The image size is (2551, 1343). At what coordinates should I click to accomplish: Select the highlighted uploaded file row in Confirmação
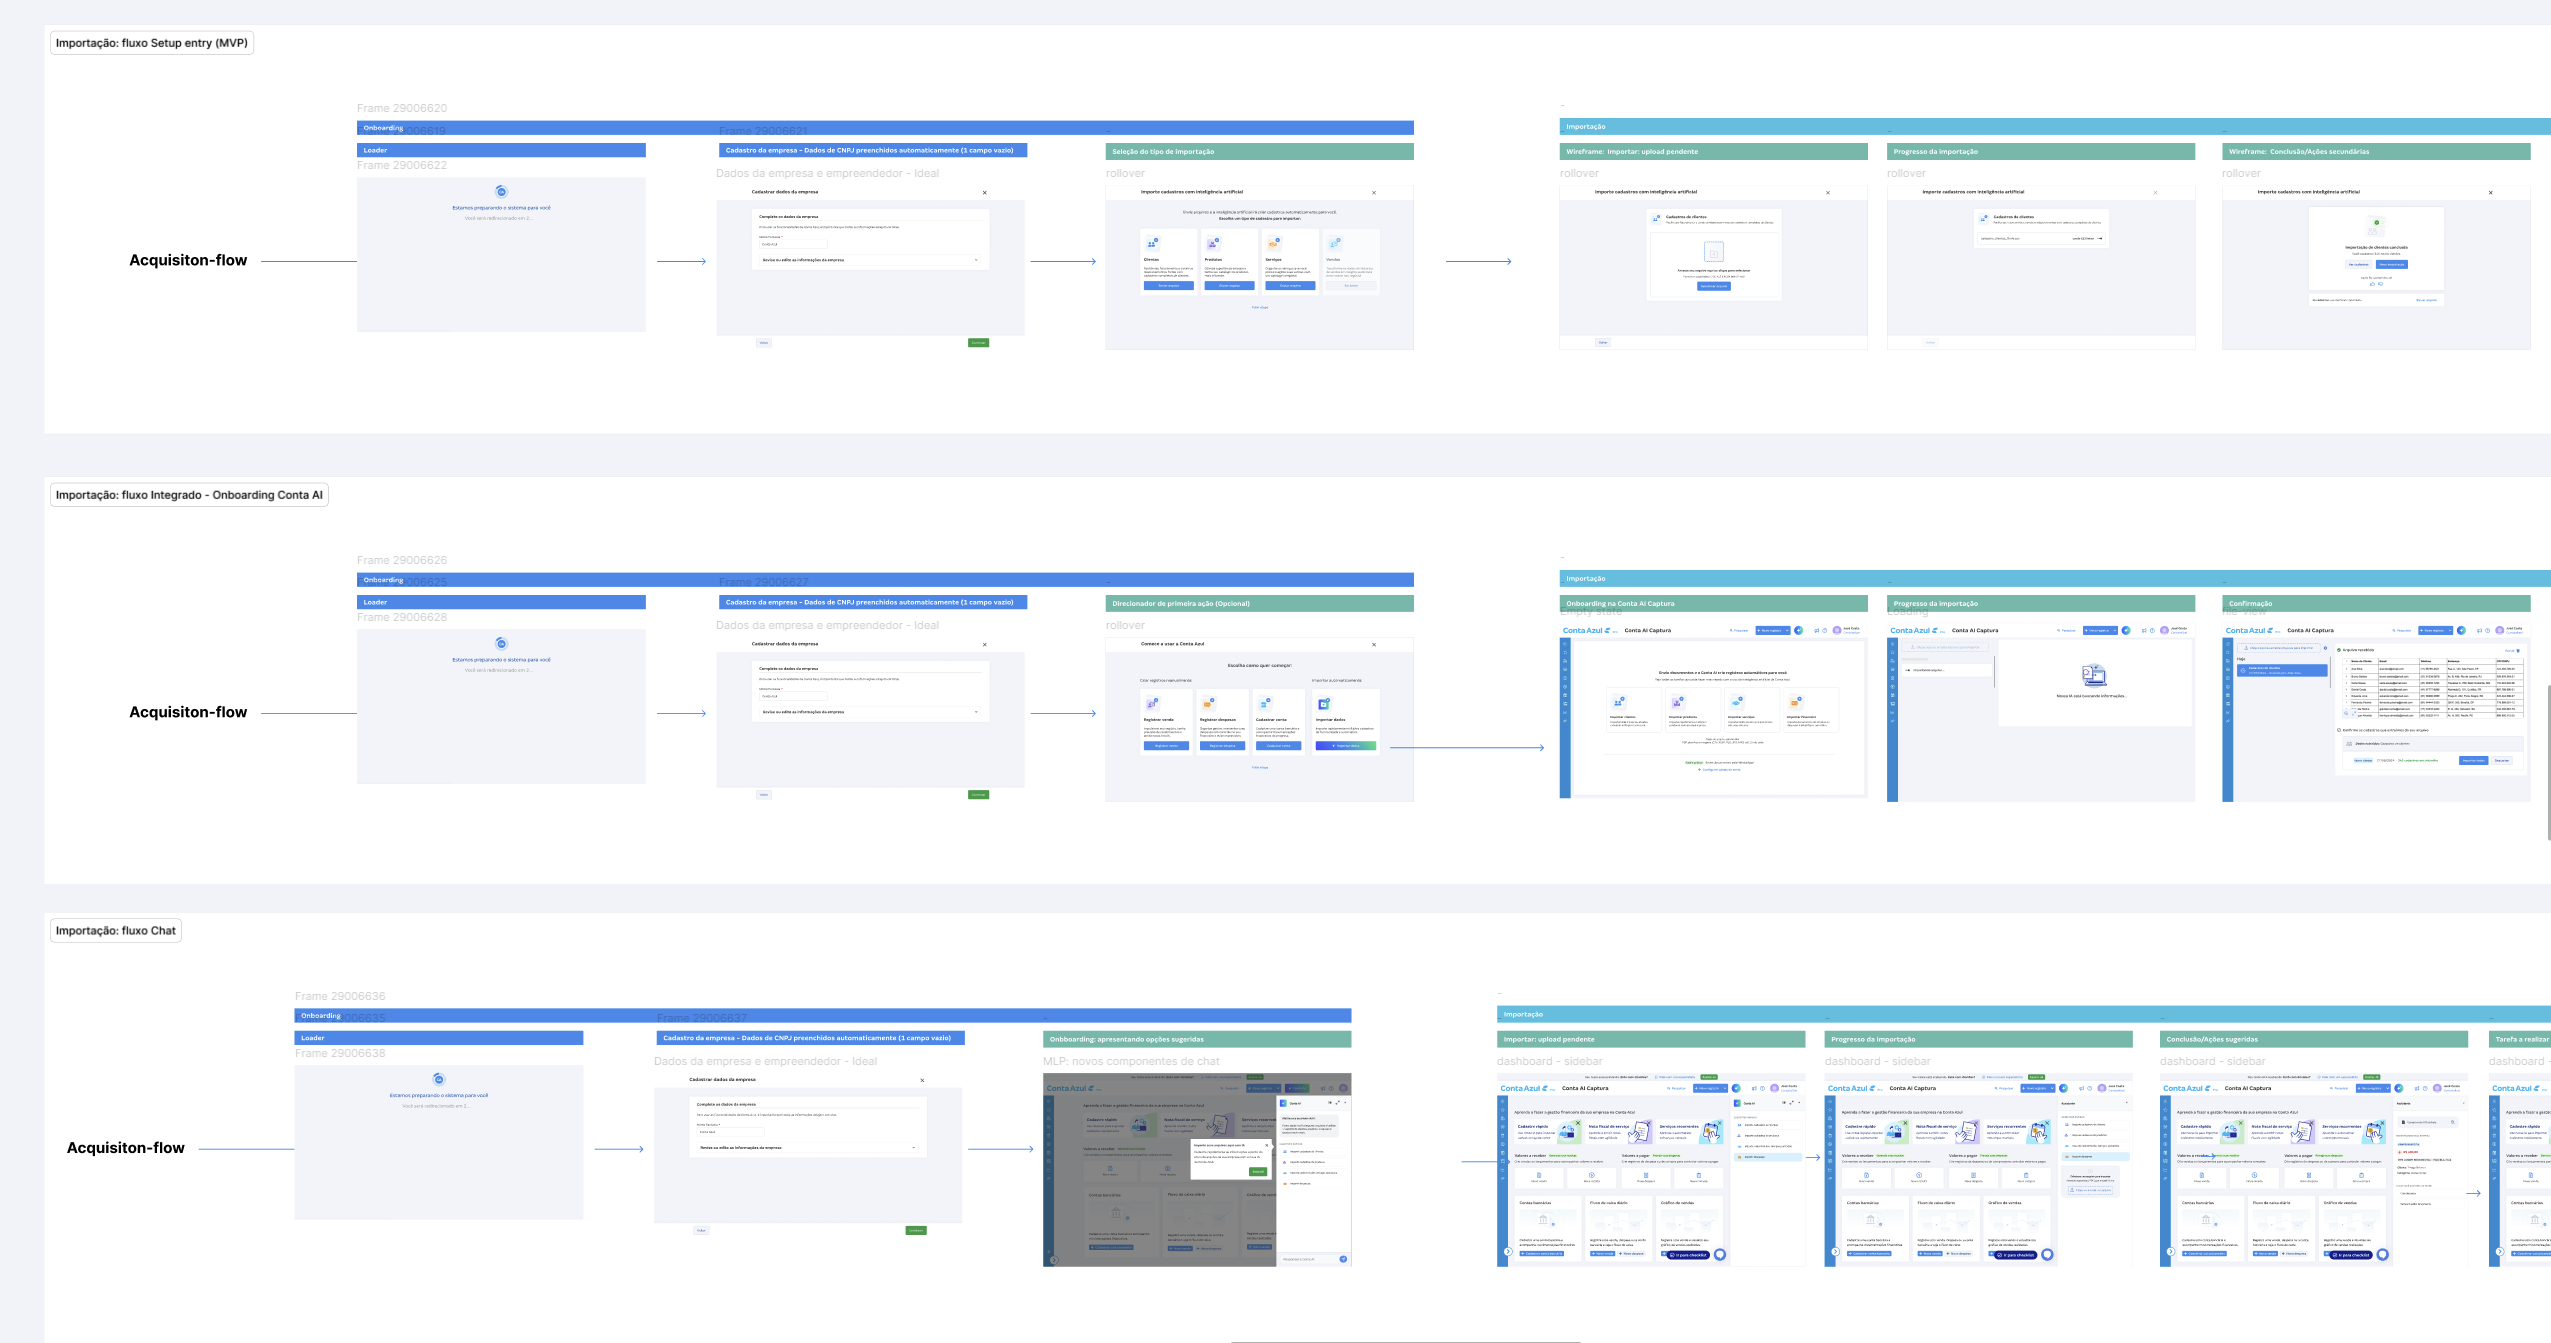coord(2281,670)
